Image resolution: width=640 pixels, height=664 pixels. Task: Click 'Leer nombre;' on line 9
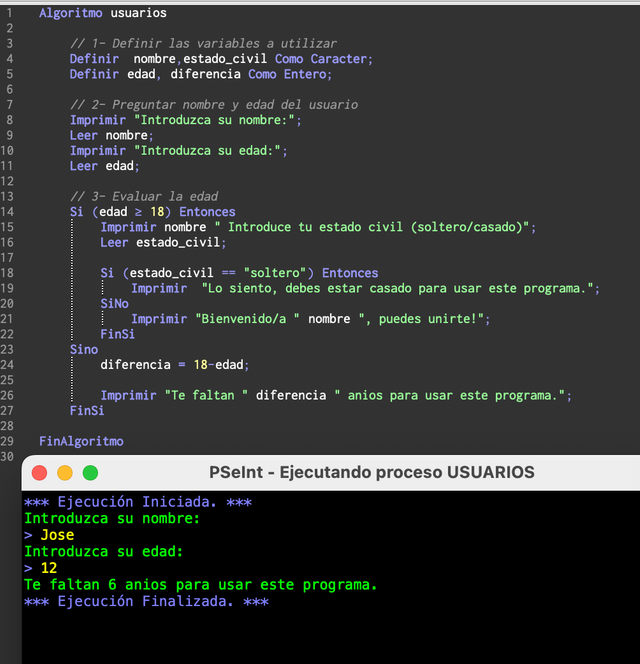111,135
